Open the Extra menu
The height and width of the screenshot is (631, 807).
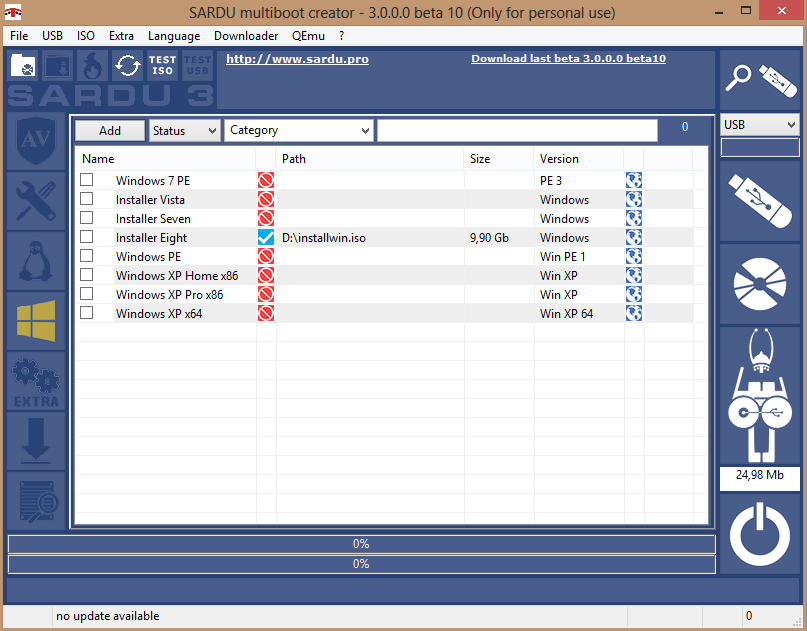pos(121,36)
